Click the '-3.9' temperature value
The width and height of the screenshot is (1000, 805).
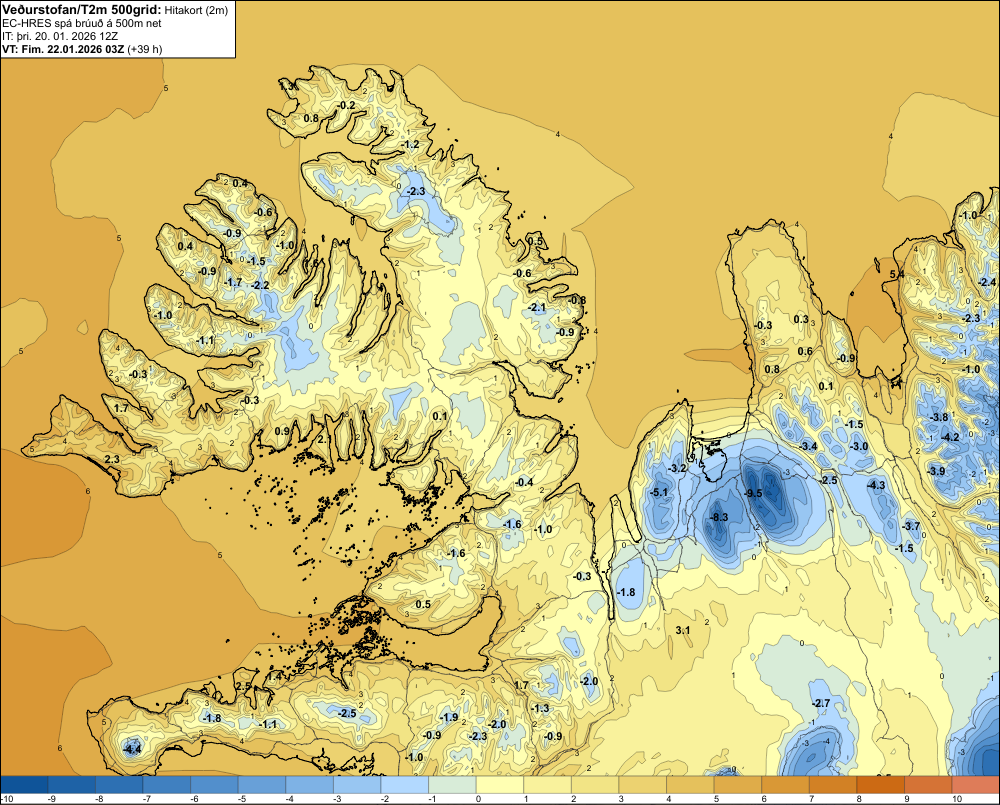(x=936, y=471)
